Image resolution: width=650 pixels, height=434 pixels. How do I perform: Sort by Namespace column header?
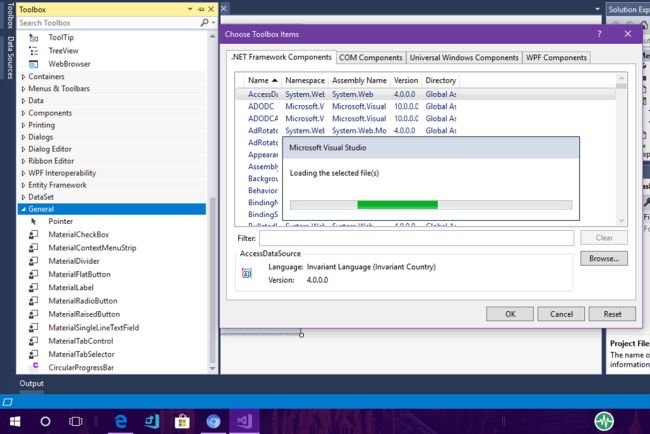click(305, 80)
